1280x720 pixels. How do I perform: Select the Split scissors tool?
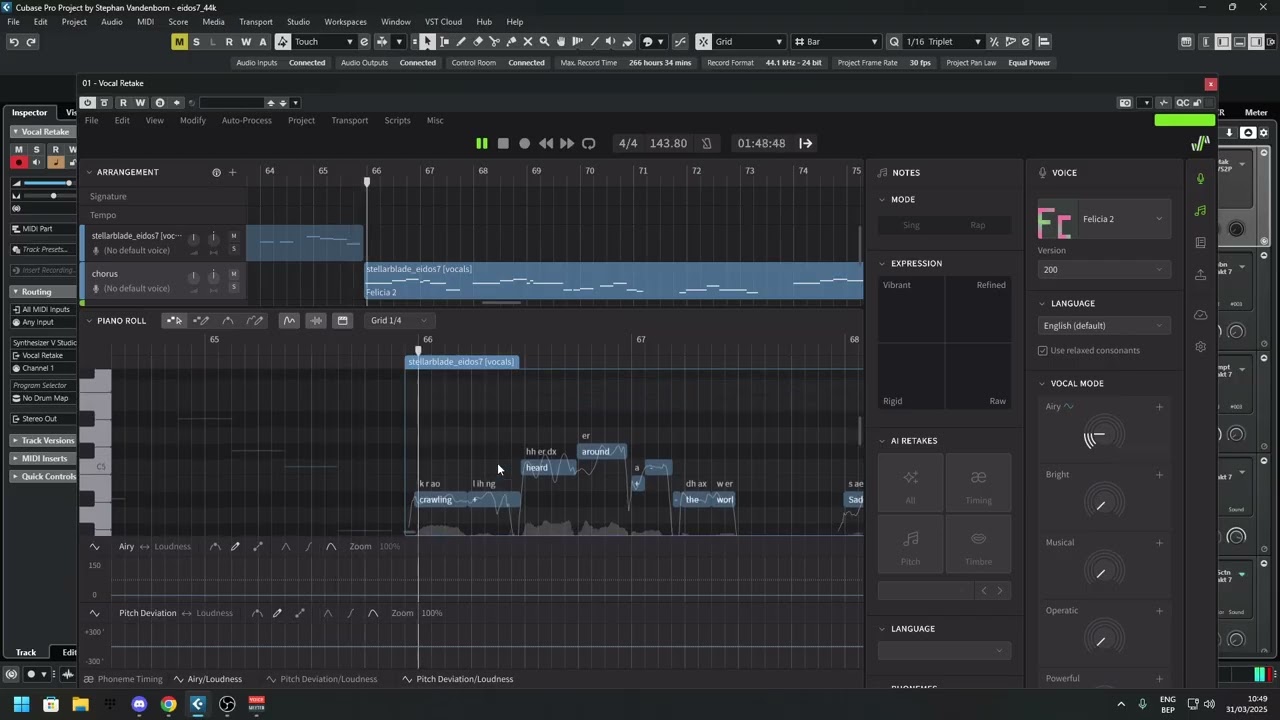pos(494,42)
